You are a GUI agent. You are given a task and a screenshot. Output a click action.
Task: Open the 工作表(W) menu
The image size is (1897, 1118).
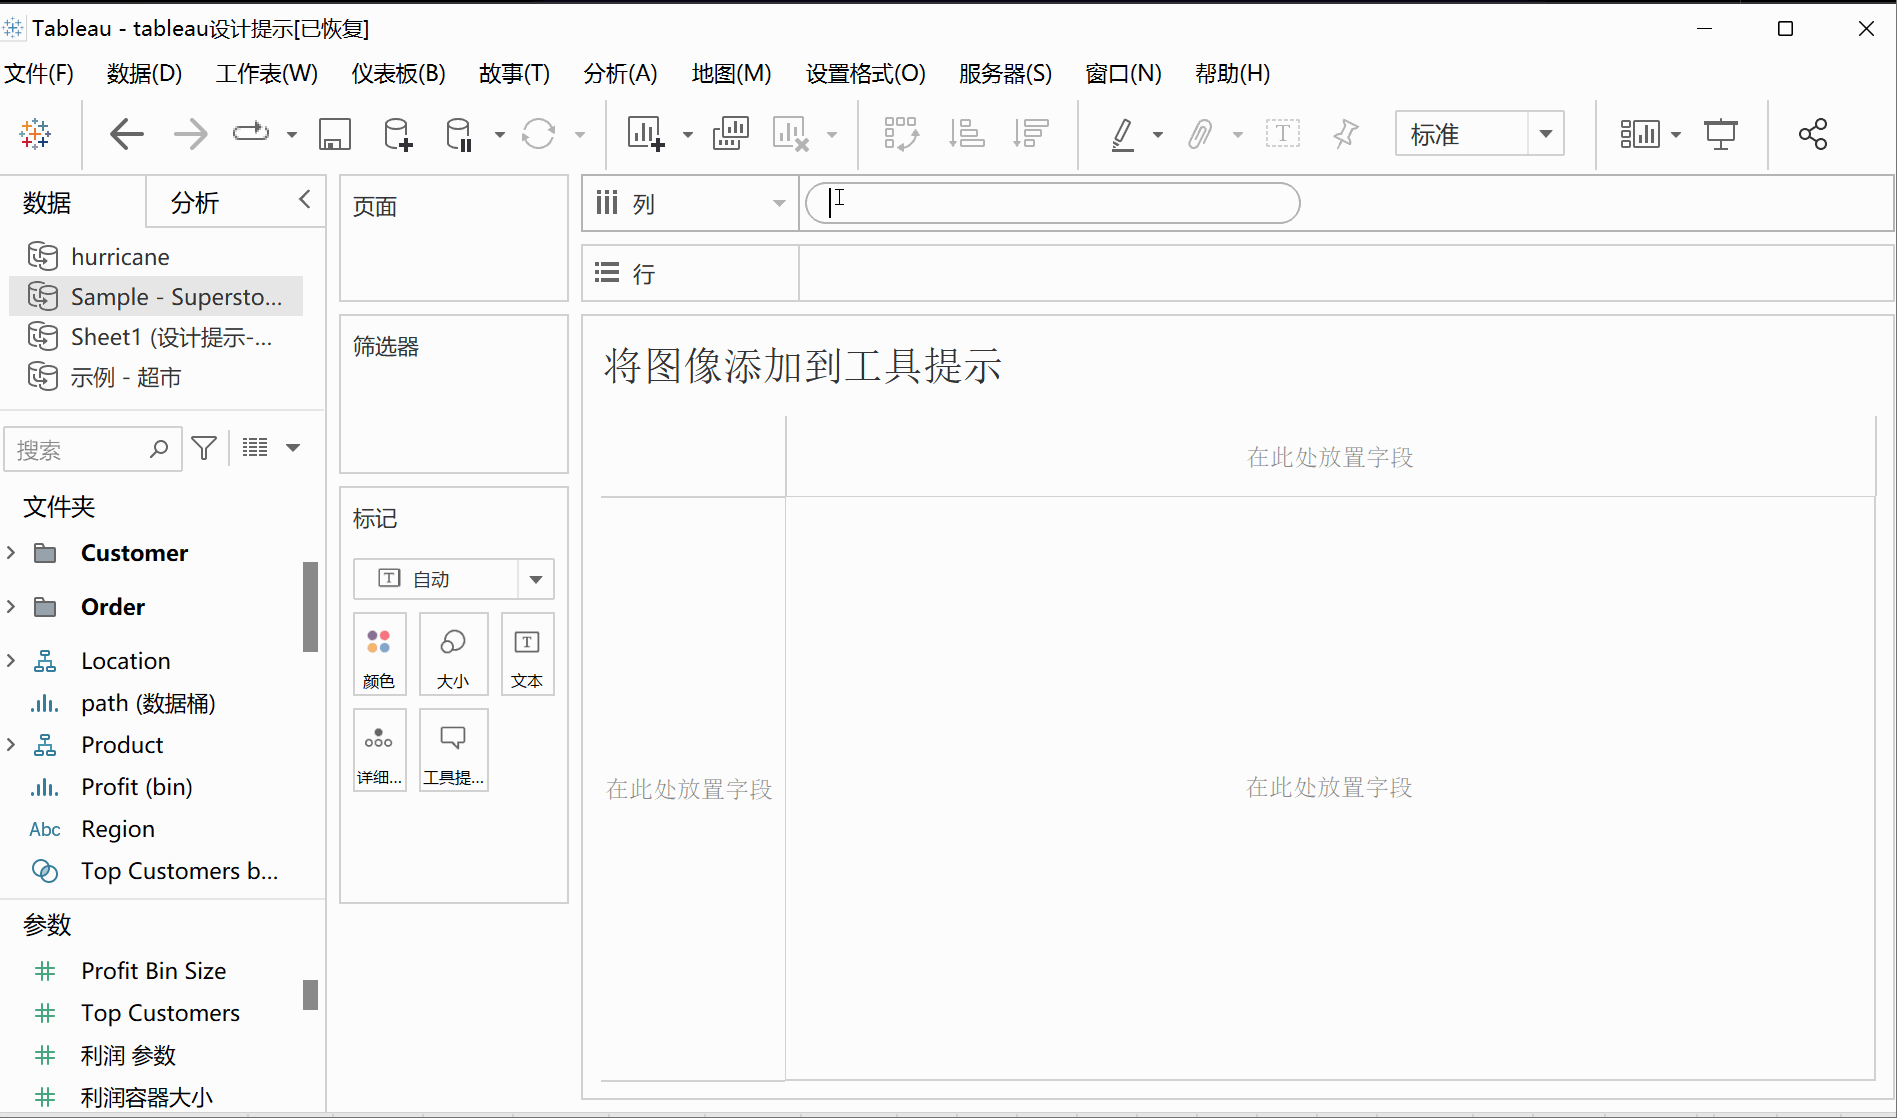click(x=267, y=73)
